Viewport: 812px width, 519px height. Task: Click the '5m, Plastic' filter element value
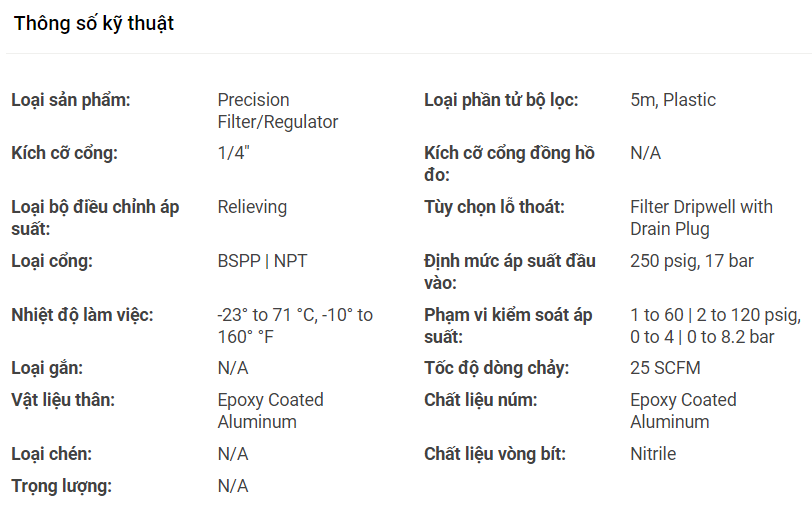pyautogui.click(x=673, y=100)
